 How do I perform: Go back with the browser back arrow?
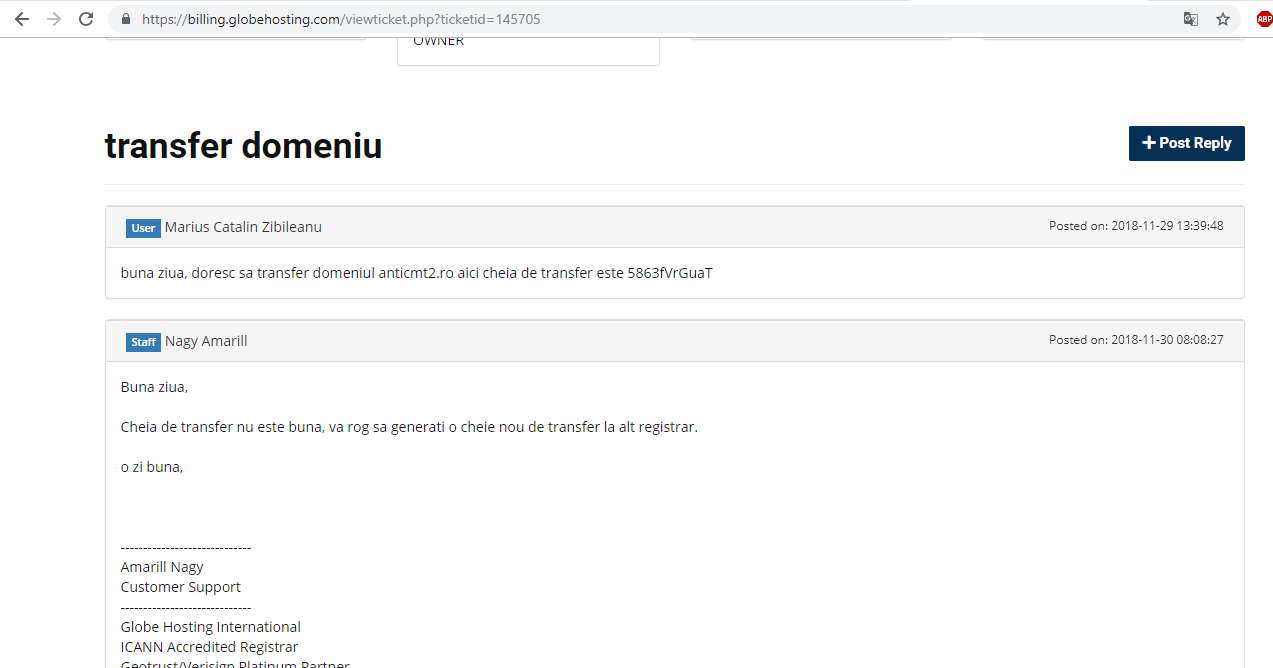(x=21, y=19)
